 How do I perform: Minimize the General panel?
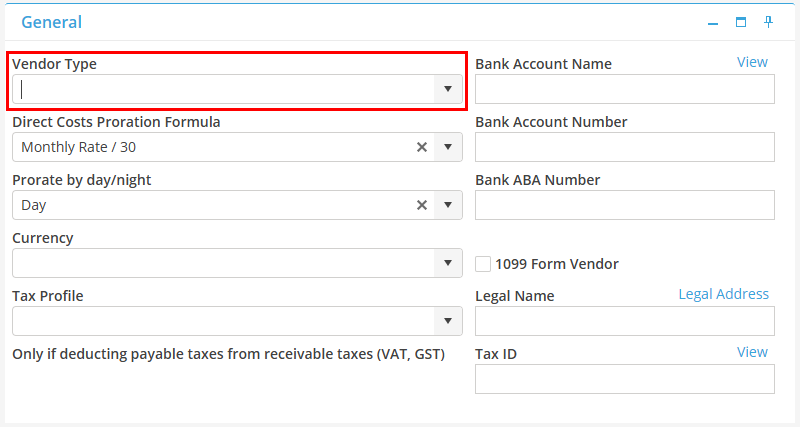point(712,22)
